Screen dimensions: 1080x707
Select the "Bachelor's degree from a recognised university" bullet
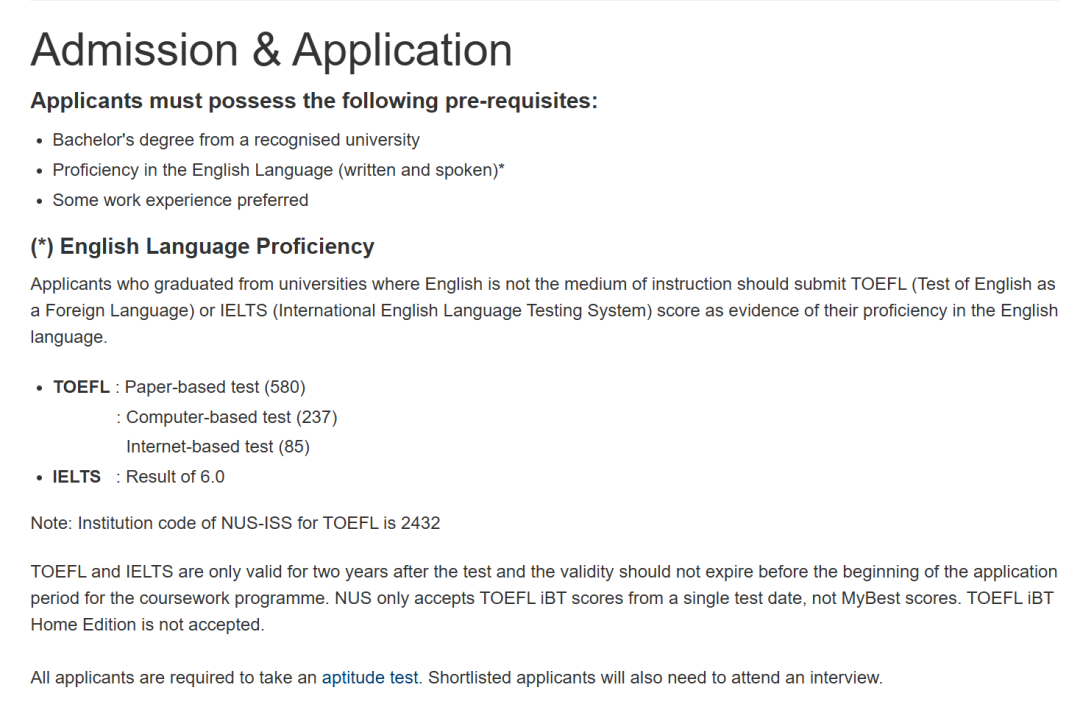click(236, 140)
